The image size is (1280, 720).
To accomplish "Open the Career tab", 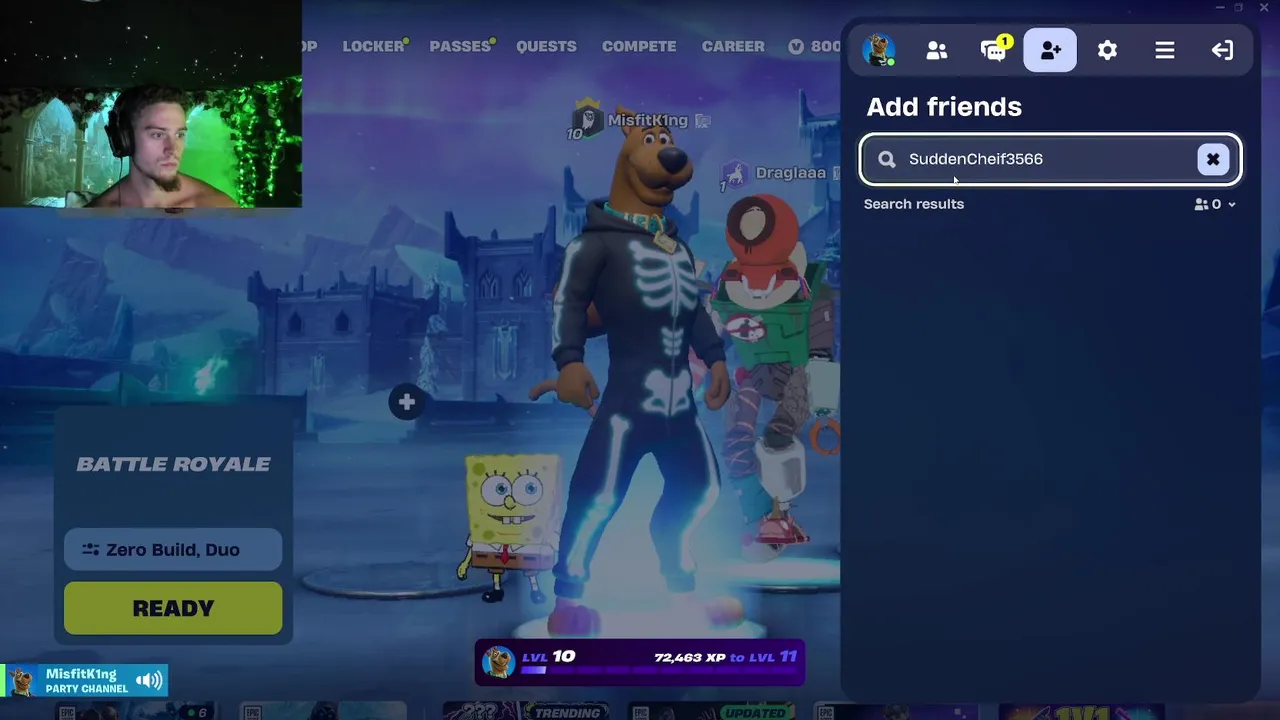I will [733, 46].
